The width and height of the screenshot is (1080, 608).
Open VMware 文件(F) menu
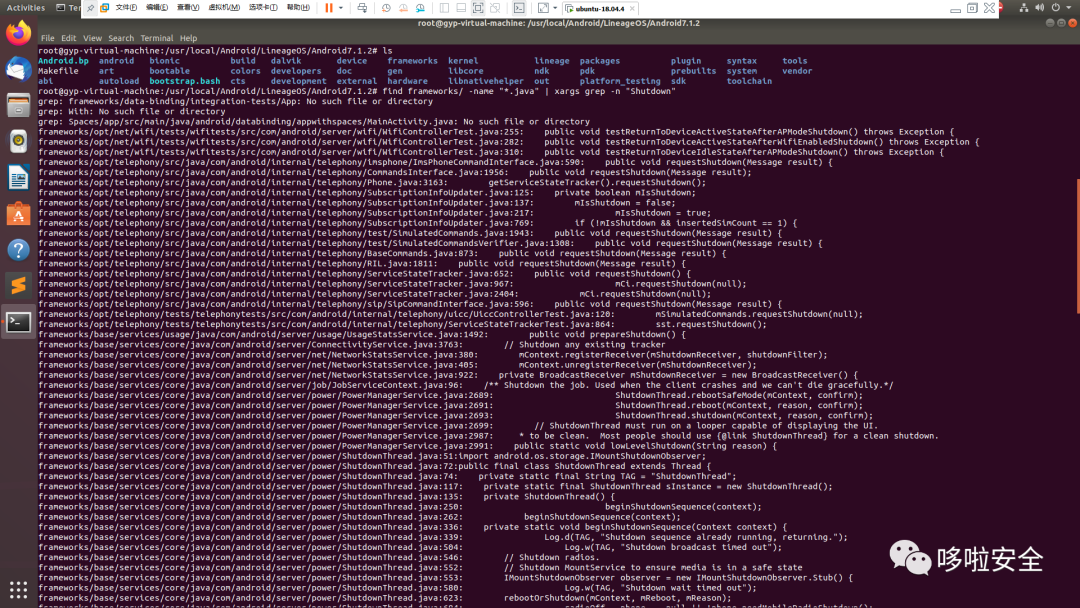click(126, 8)
